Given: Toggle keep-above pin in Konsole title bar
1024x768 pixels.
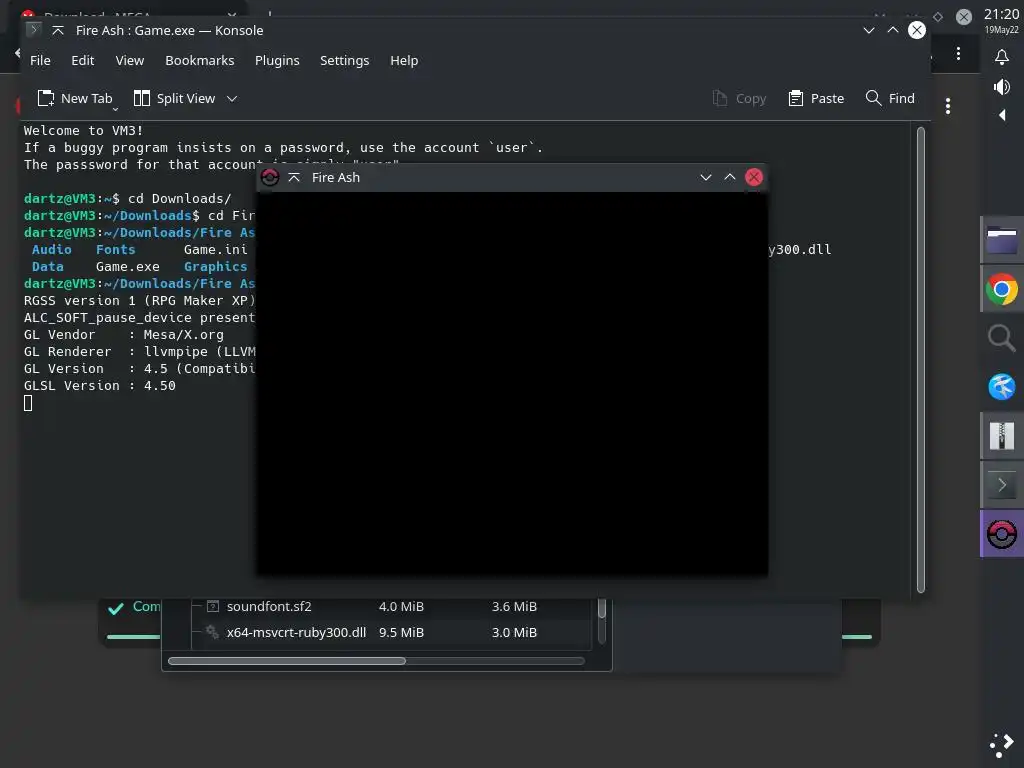Looking at the screenshot, I should [x=58, y=30].
